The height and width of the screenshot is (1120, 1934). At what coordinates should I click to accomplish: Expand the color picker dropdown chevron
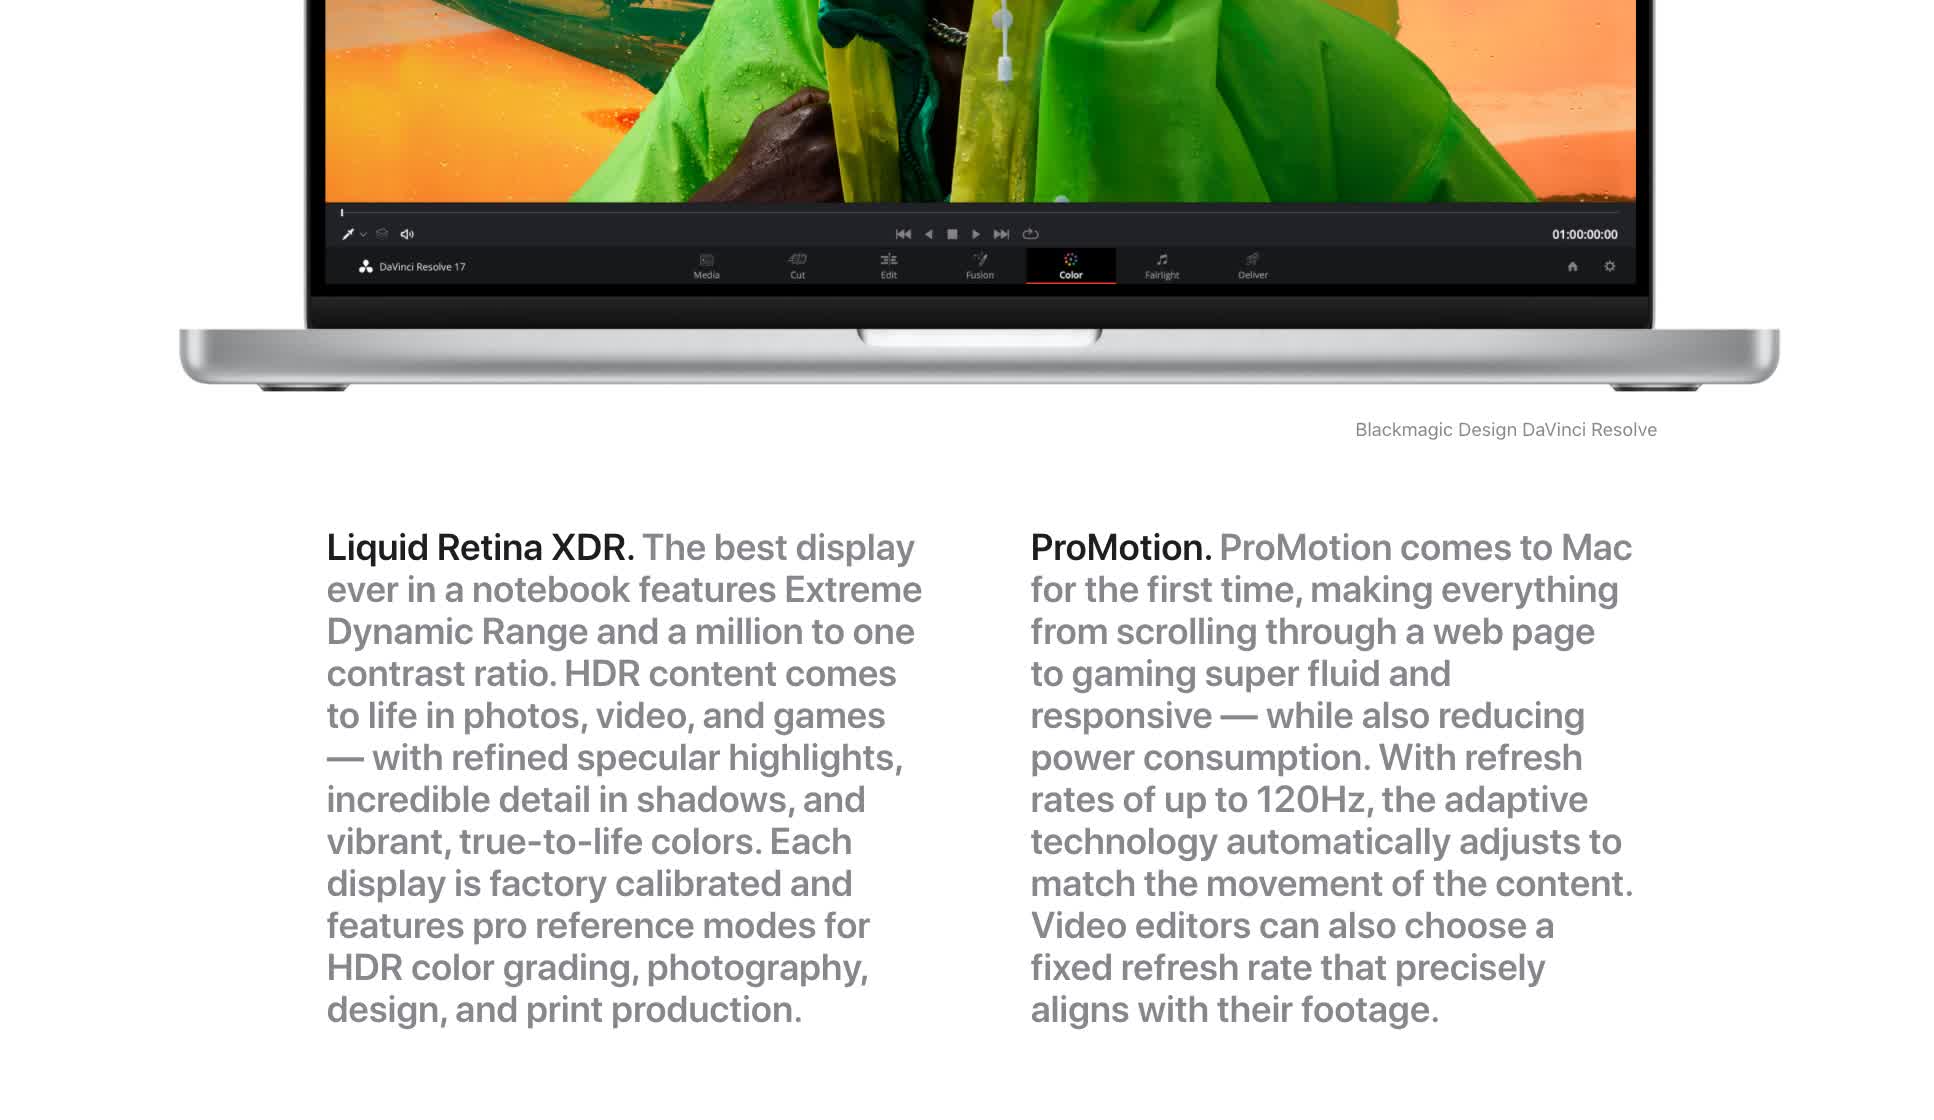(x=363, y=234)
